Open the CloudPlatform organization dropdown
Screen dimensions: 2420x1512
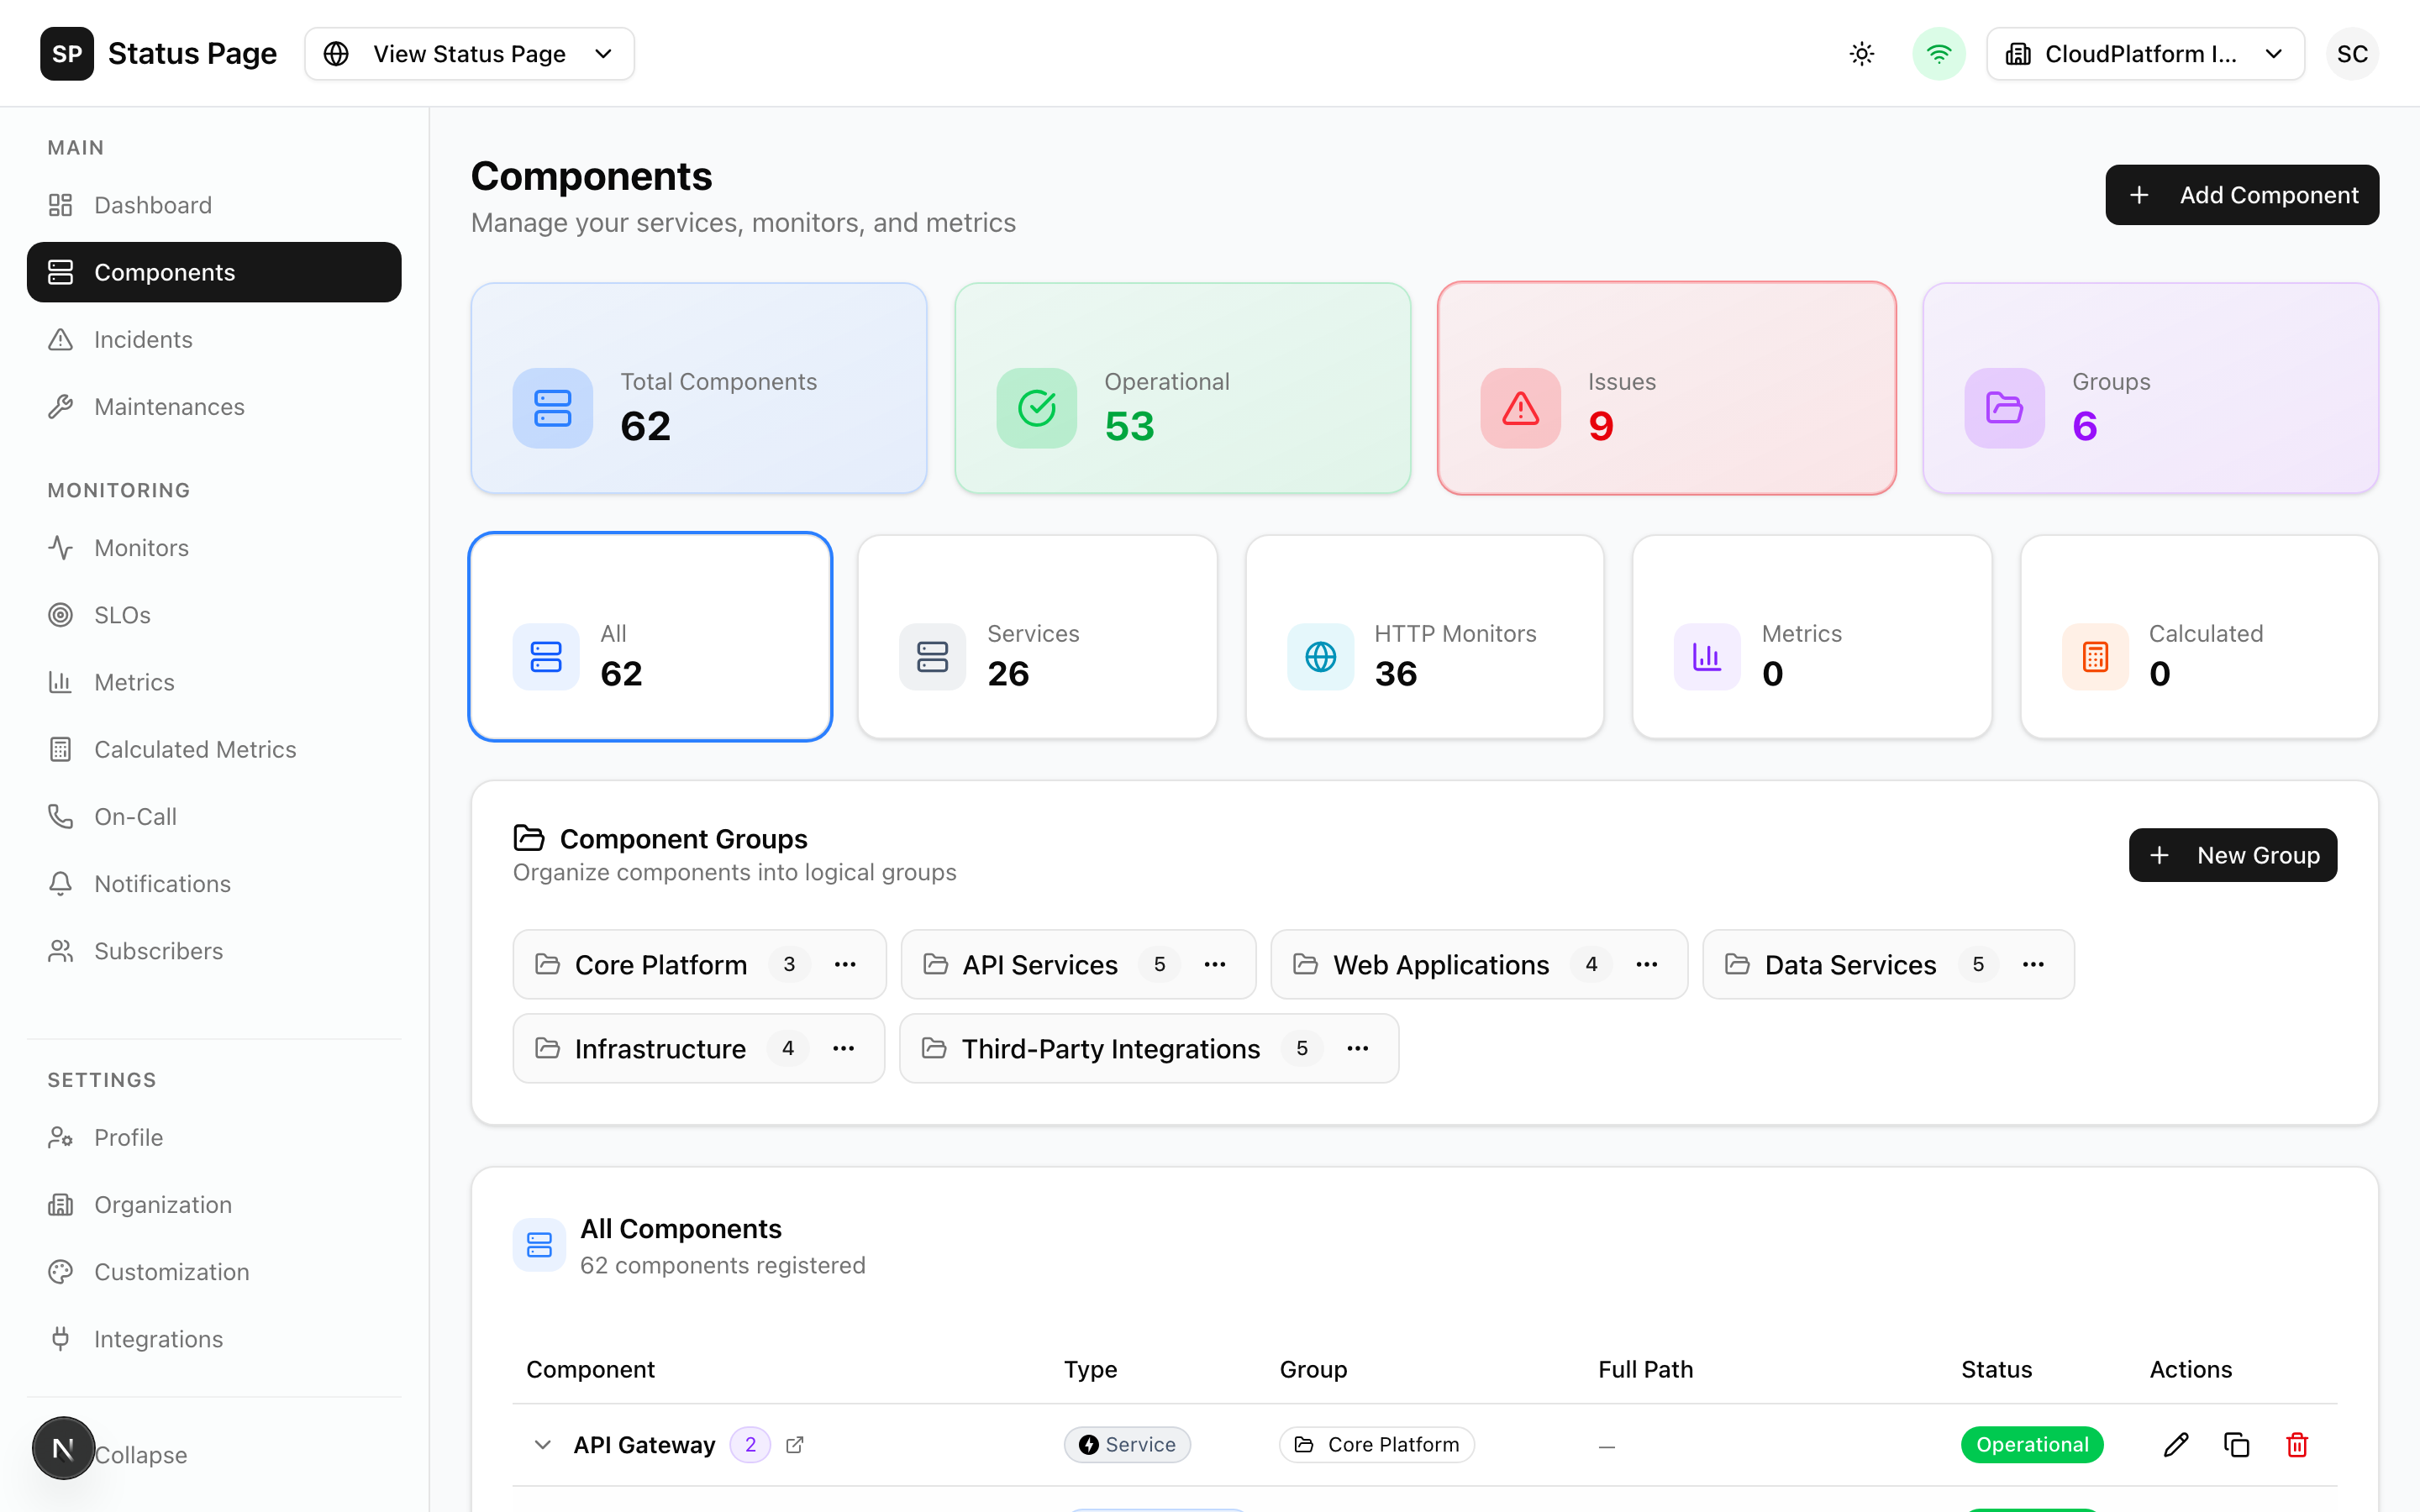click(x=2144, y=53)
